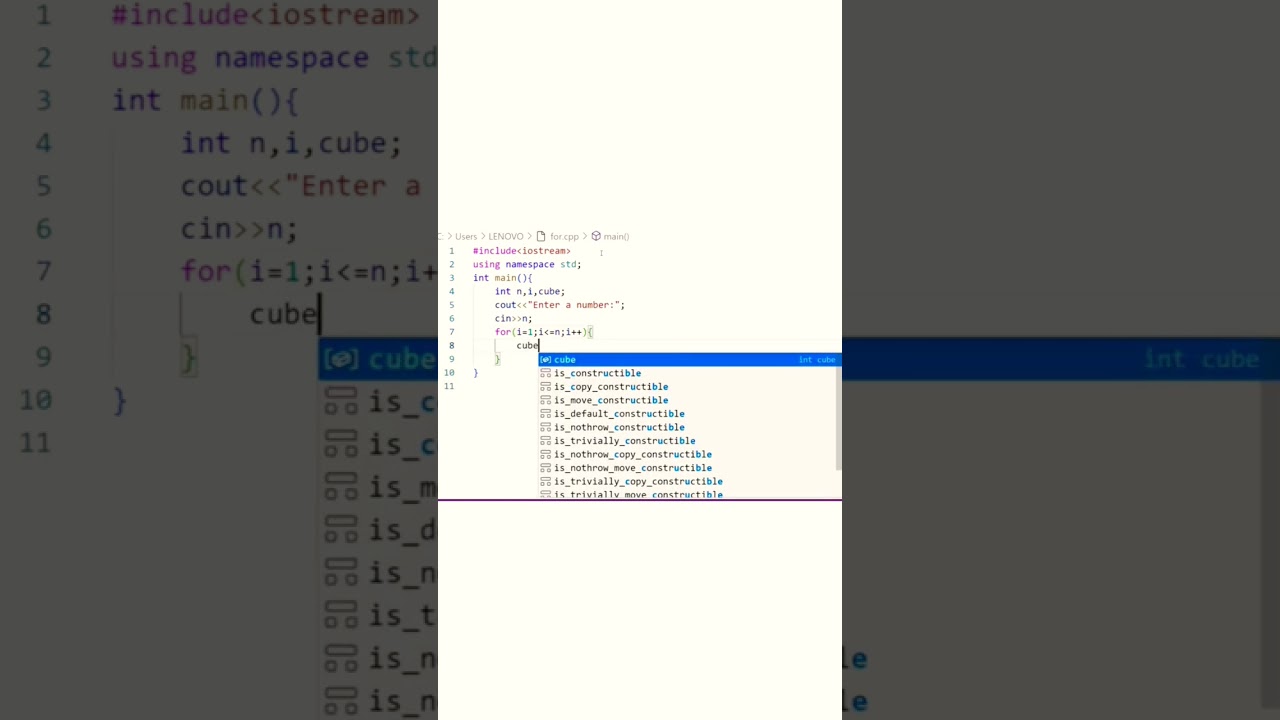1280x720 pixels.
Task: Open the LENOVO breadcrumb segment
Action: click(x=506, y=236)
